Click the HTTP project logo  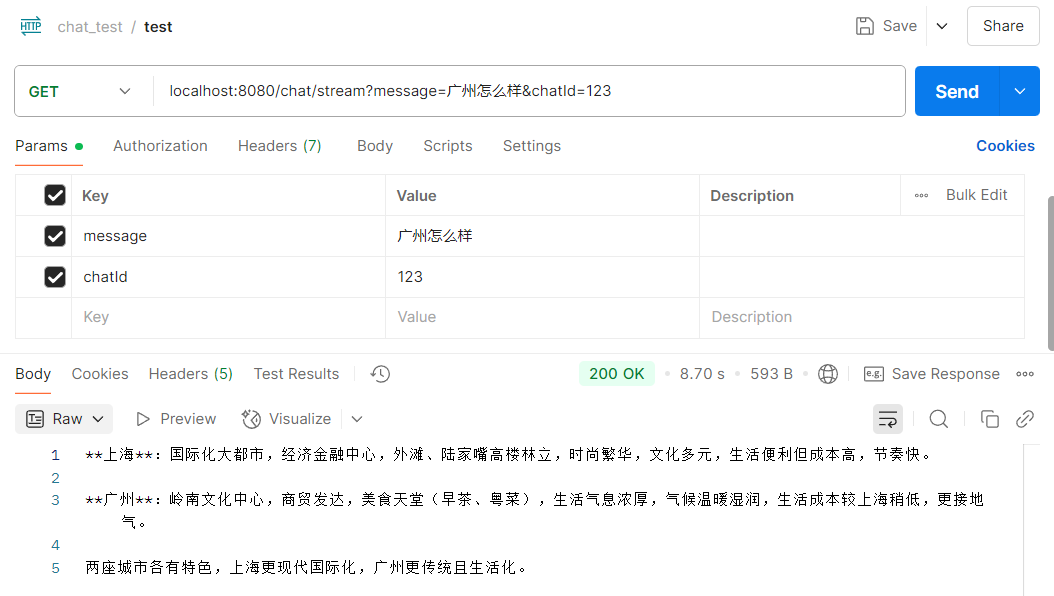[30, 26]
